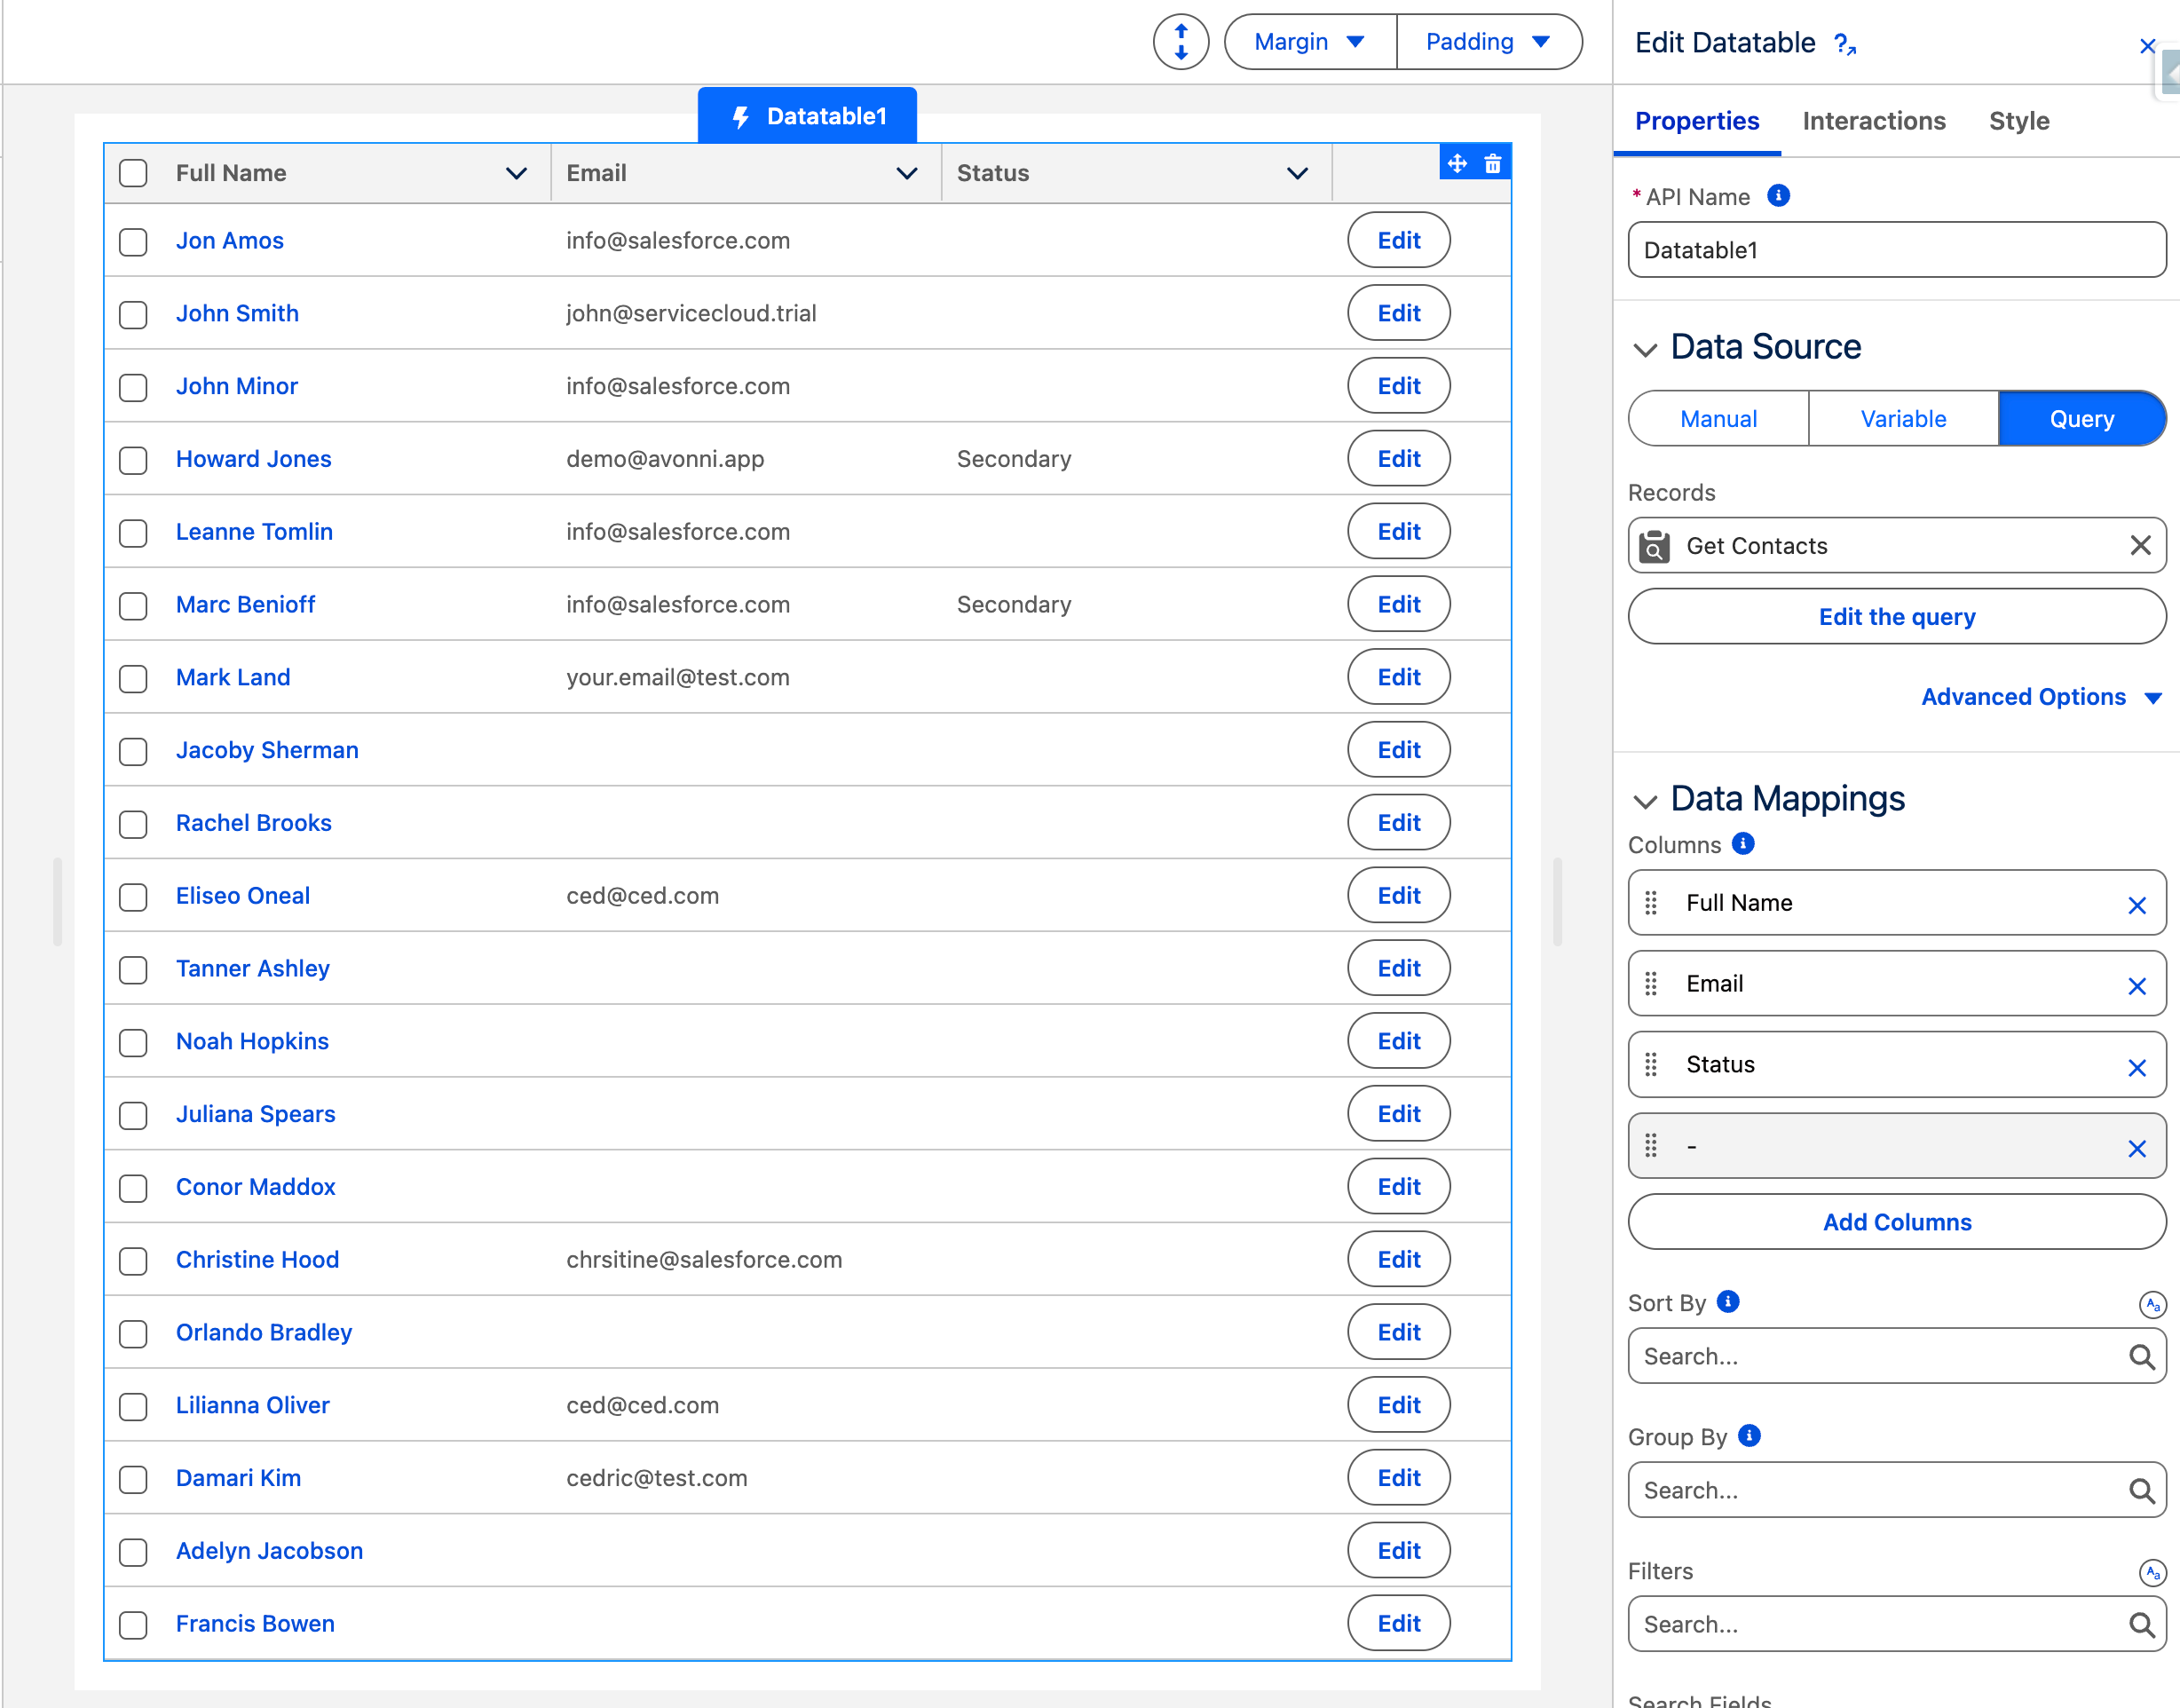Click drag handle of Status column

(x=1651, y=1065)
